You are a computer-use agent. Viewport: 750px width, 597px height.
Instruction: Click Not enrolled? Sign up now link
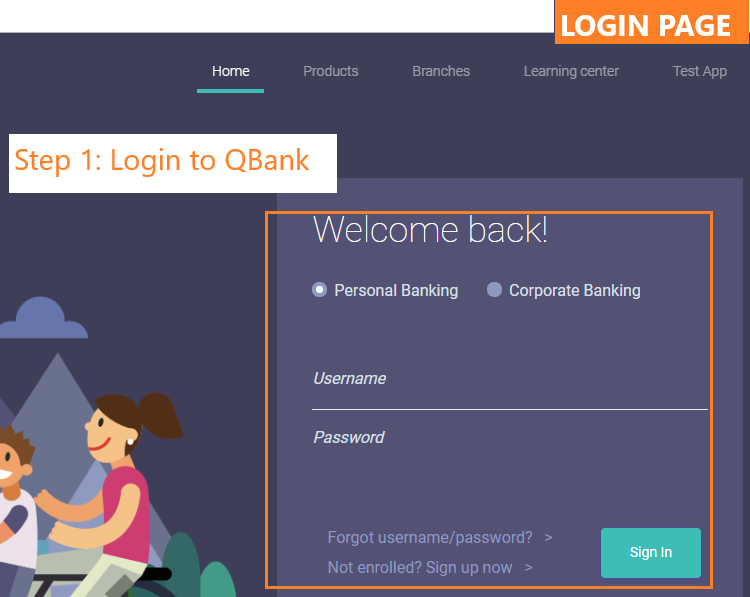(419, 567)
